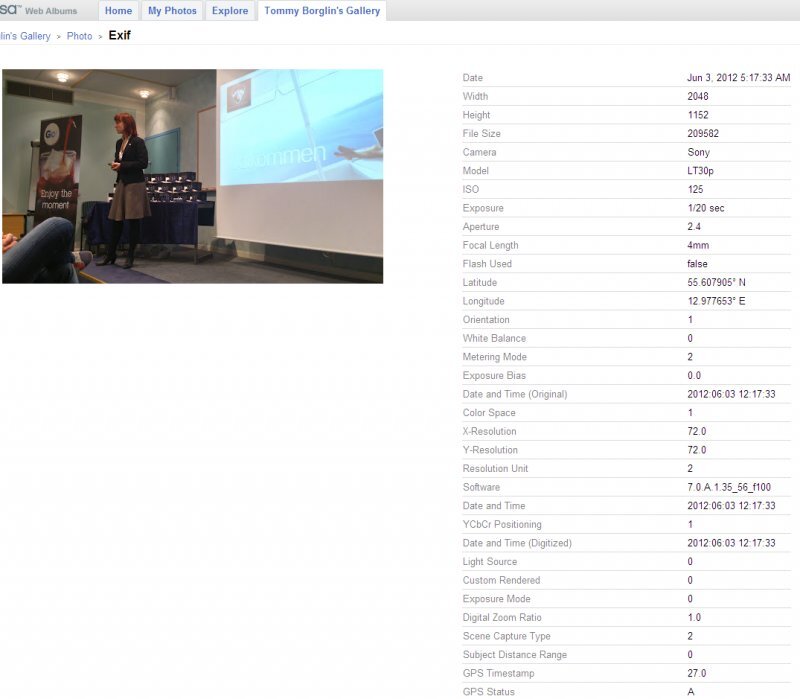The image size is (800, 699).
Task: Click the File Size value 209582
Action: pyautogui.click(x=703, y=134)
